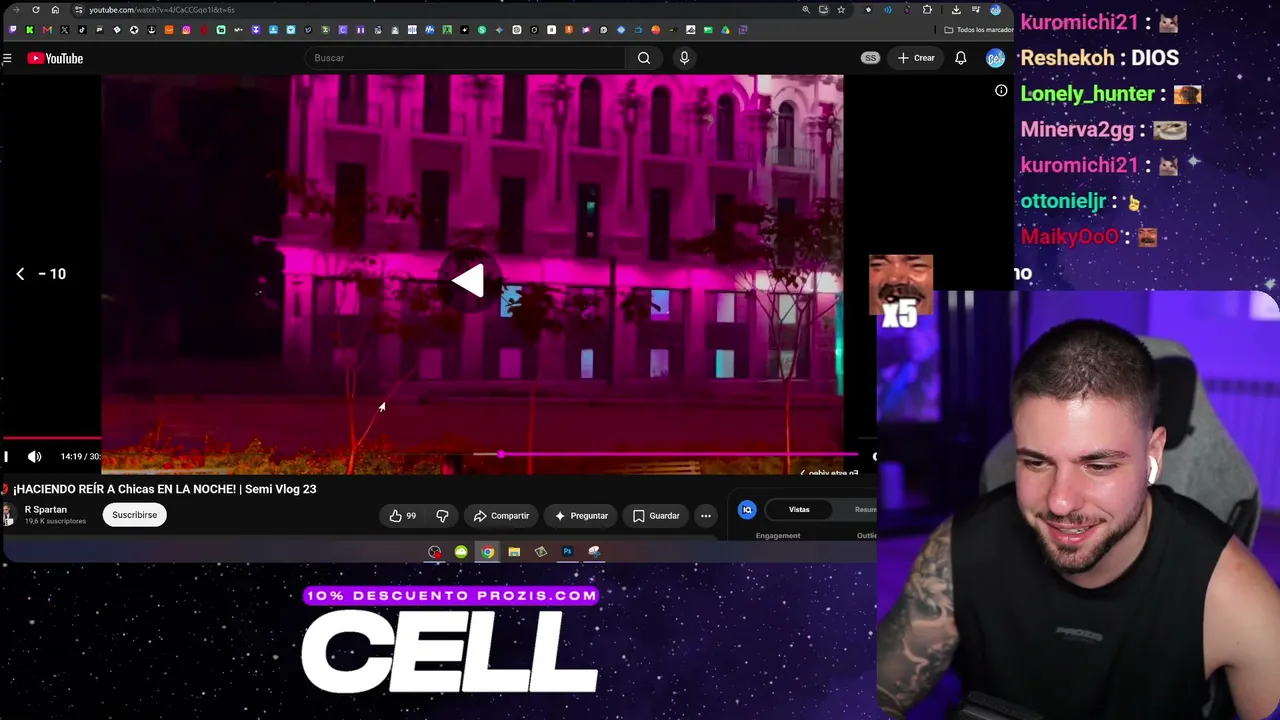Open the Chrome profile avatar
The height and width of the screenshot is (720, 1280).
point(995,10)
